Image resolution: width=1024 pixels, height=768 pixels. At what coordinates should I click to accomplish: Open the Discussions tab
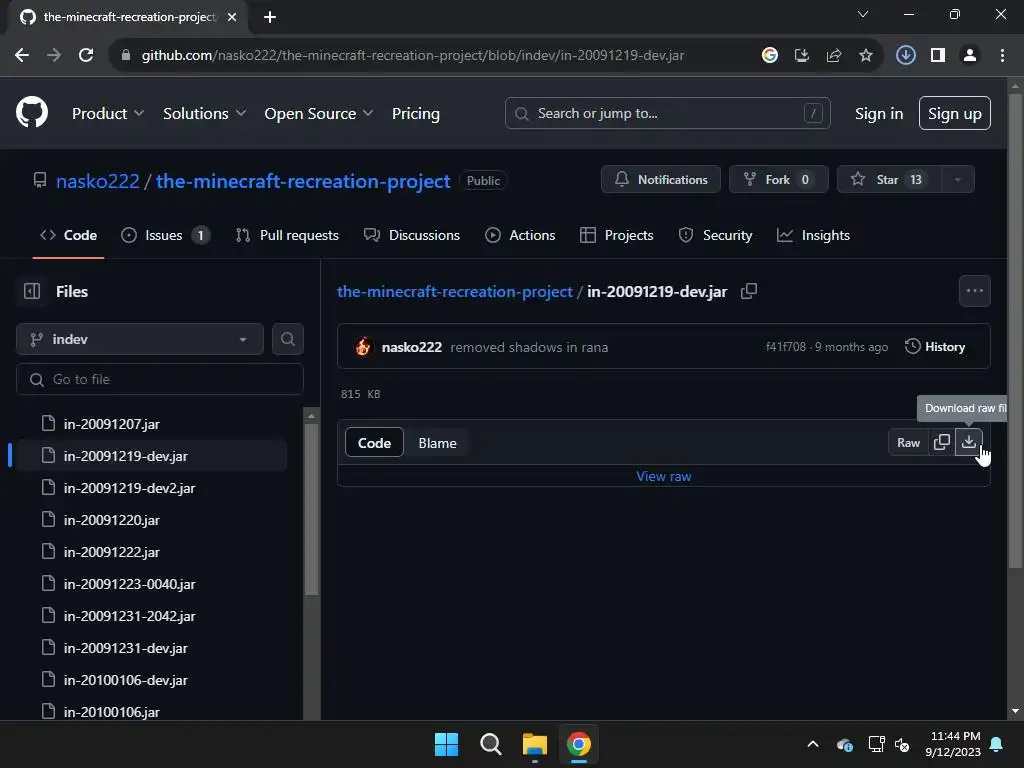point(412,235)
